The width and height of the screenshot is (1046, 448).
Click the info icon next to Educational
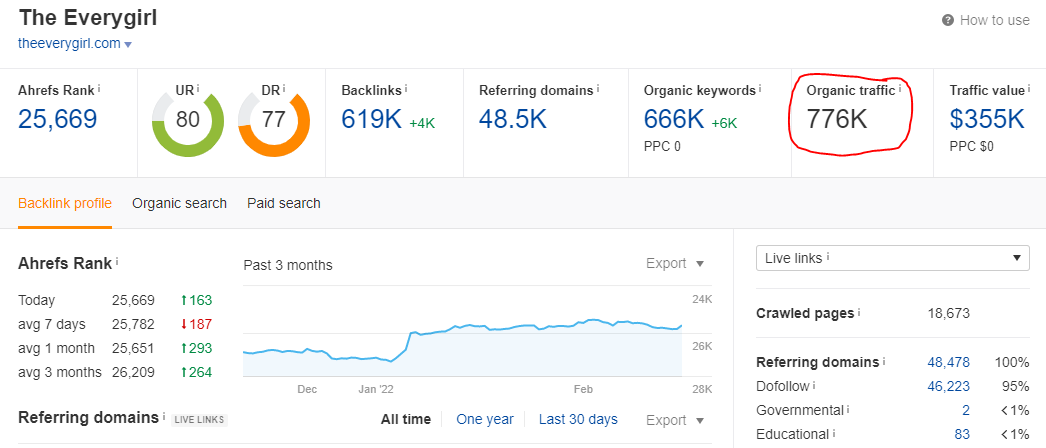[833, 434]
